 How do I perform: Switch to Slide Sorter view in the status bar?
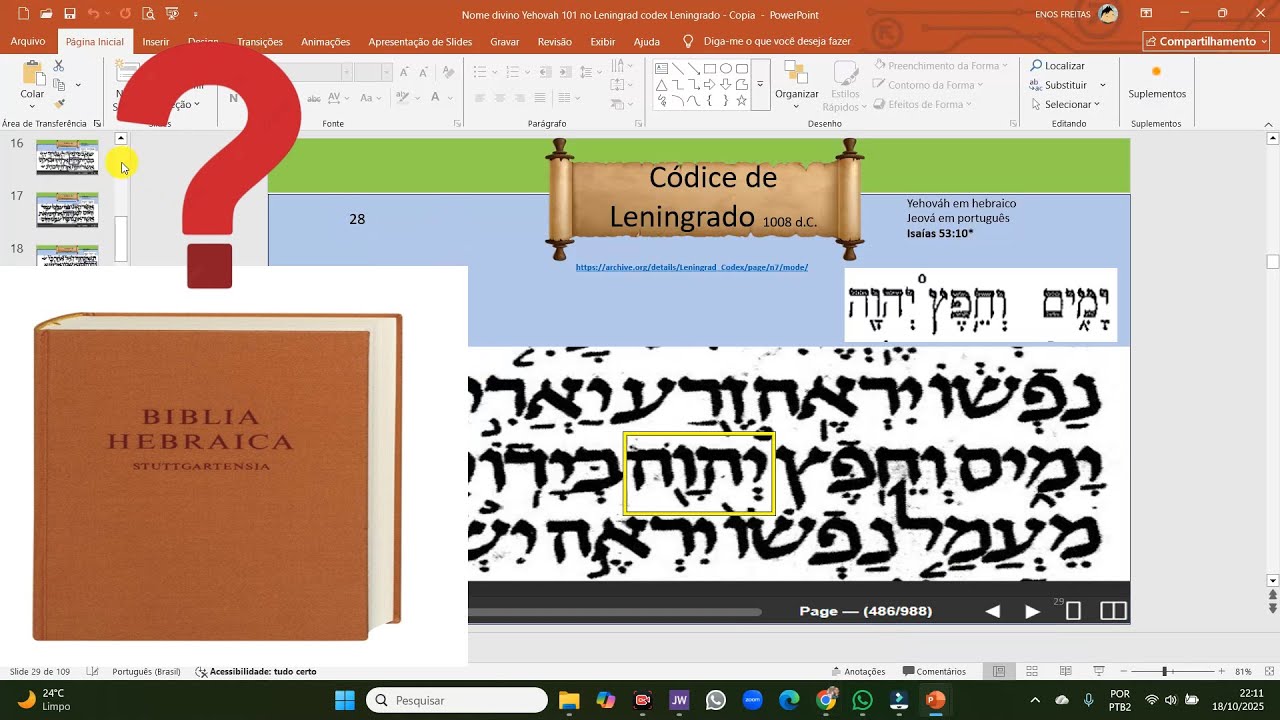click(x=1032, y=672)
